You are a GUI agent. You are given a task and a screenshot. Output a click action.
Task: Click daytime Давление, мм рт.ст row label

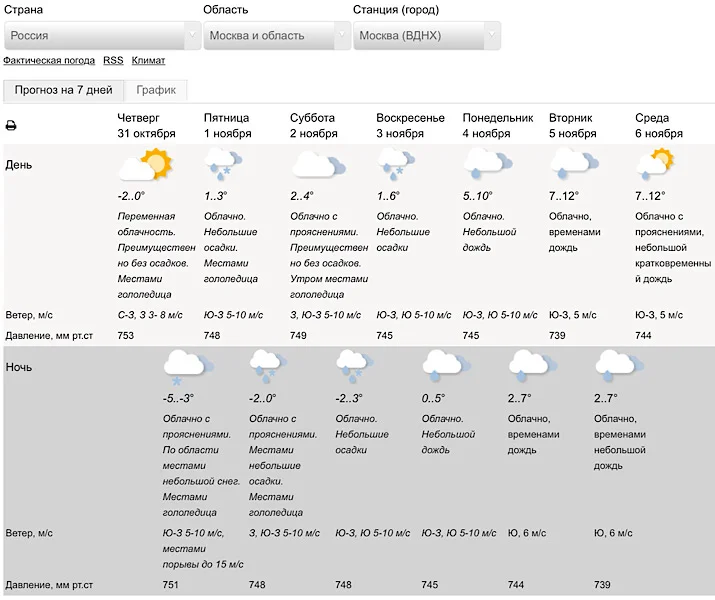pyautogui.click(x=49, y=336)
